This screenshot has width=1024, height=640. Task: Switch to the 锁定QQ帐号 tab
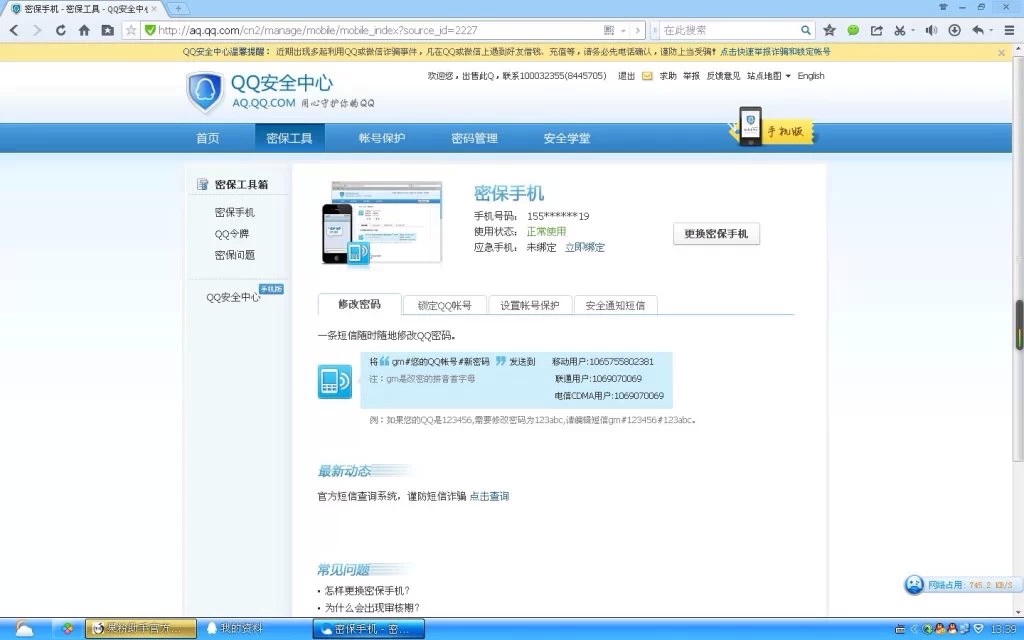click(445, 305)
